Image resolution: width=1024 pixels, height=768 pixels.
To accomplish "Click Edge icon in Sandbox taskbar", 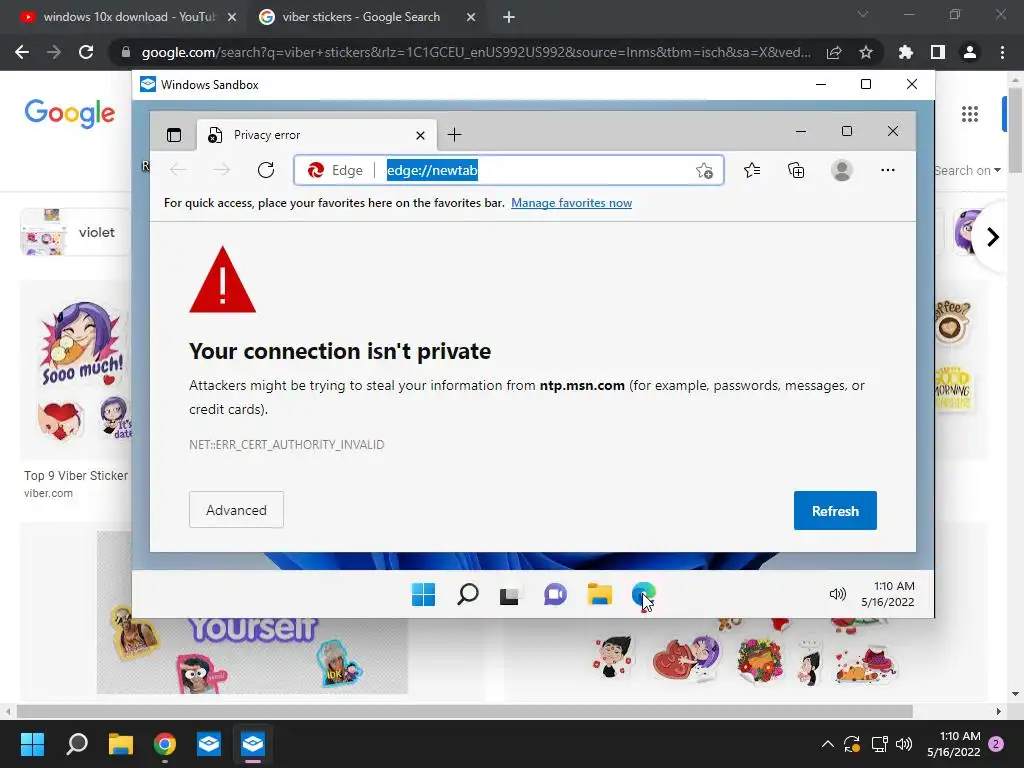I will pyautogui.click(x=643, y=594).
